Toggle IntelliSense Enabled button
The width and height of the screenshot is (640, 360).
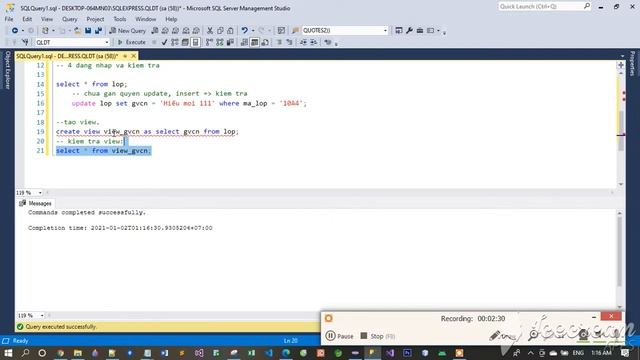196,42
